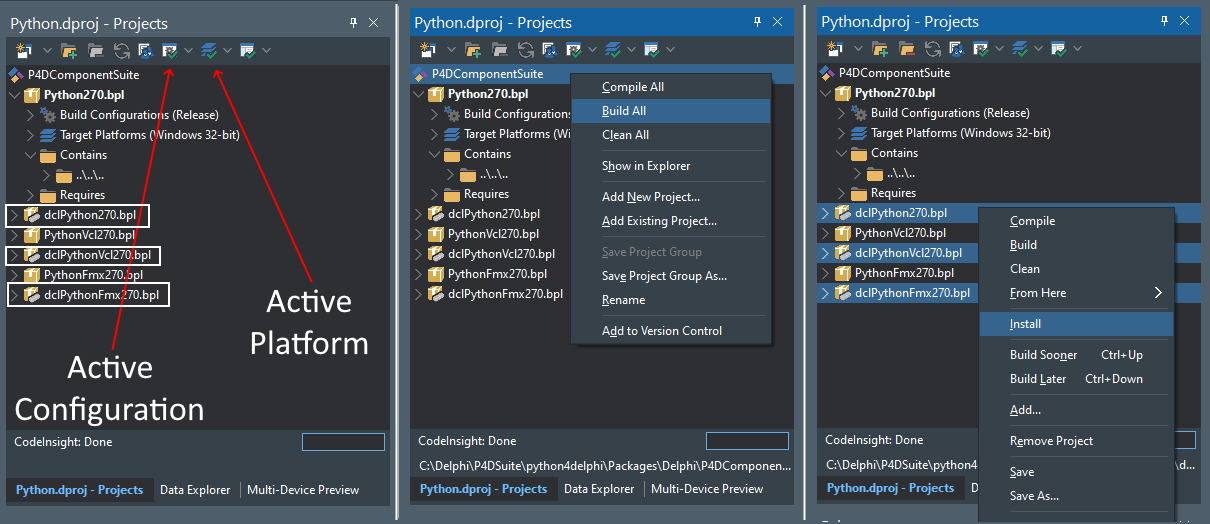
Task: Click last toolbar checklist icon in left panel
Action: click(247, 50)
